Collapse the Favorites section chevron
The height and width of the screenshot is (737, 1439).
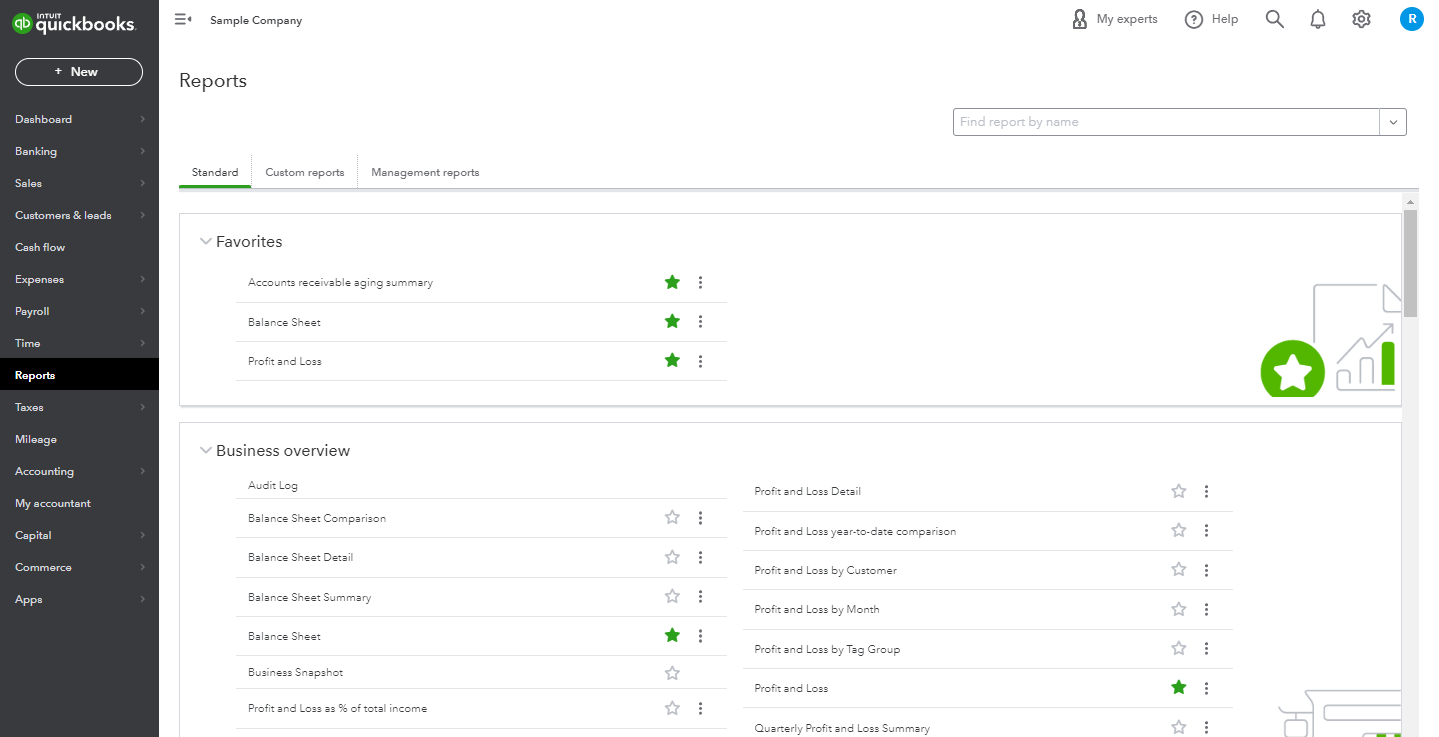[x=206, y=241]
